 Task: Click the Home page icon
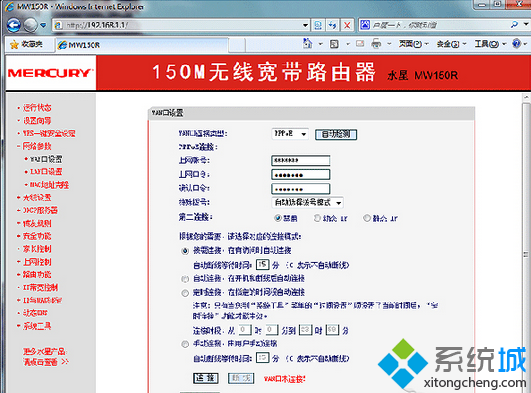pyautogui.click(x=307, y=43)
